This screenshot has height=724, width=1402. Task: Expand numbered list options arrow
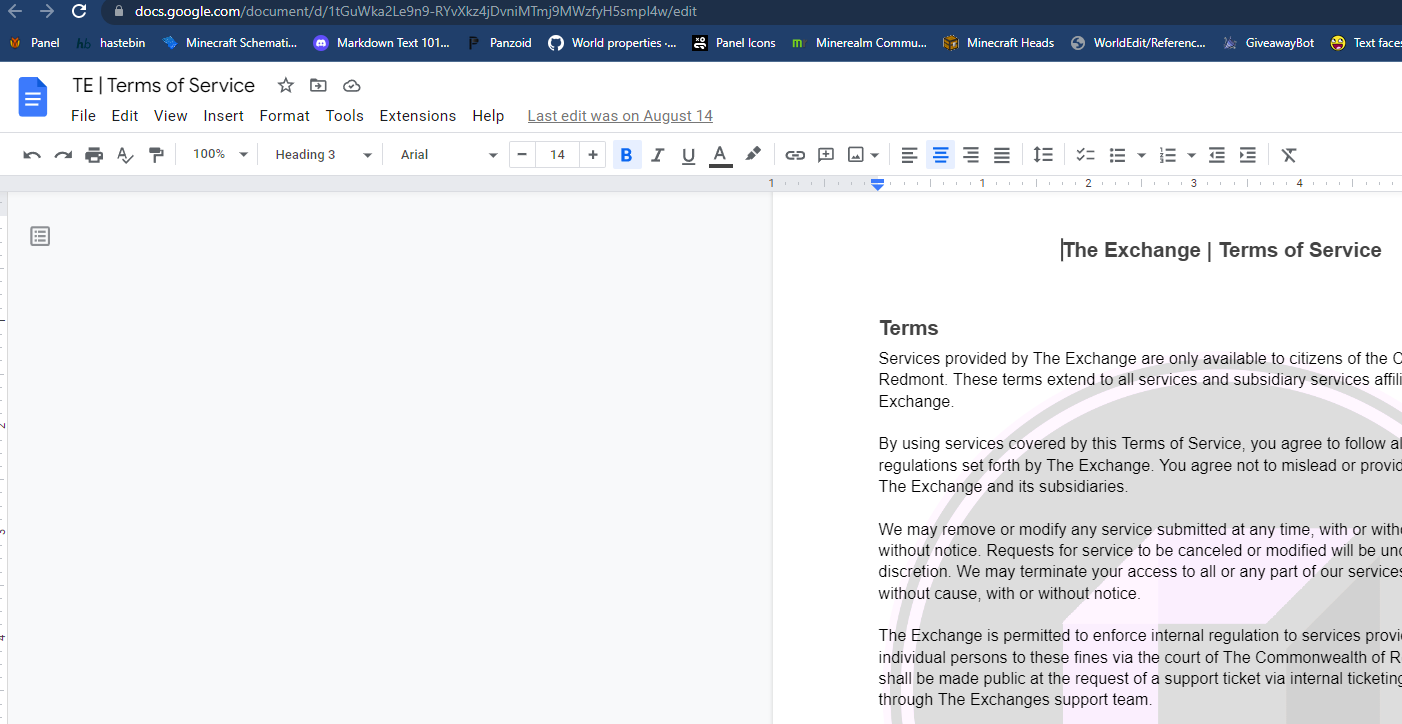(x=1191, y=155)
